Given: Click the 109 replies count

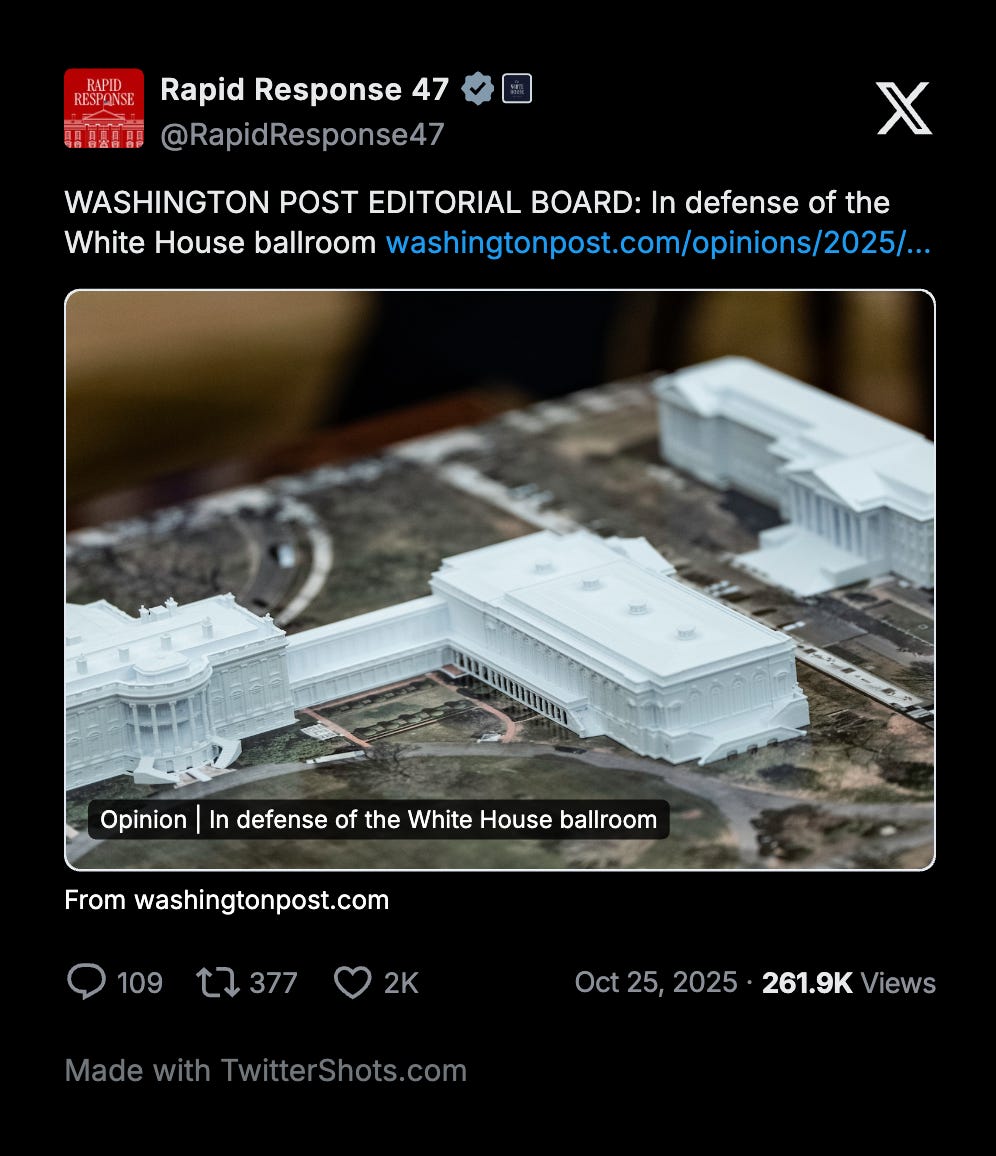Looking at the screenshot, I should point(139,983).
